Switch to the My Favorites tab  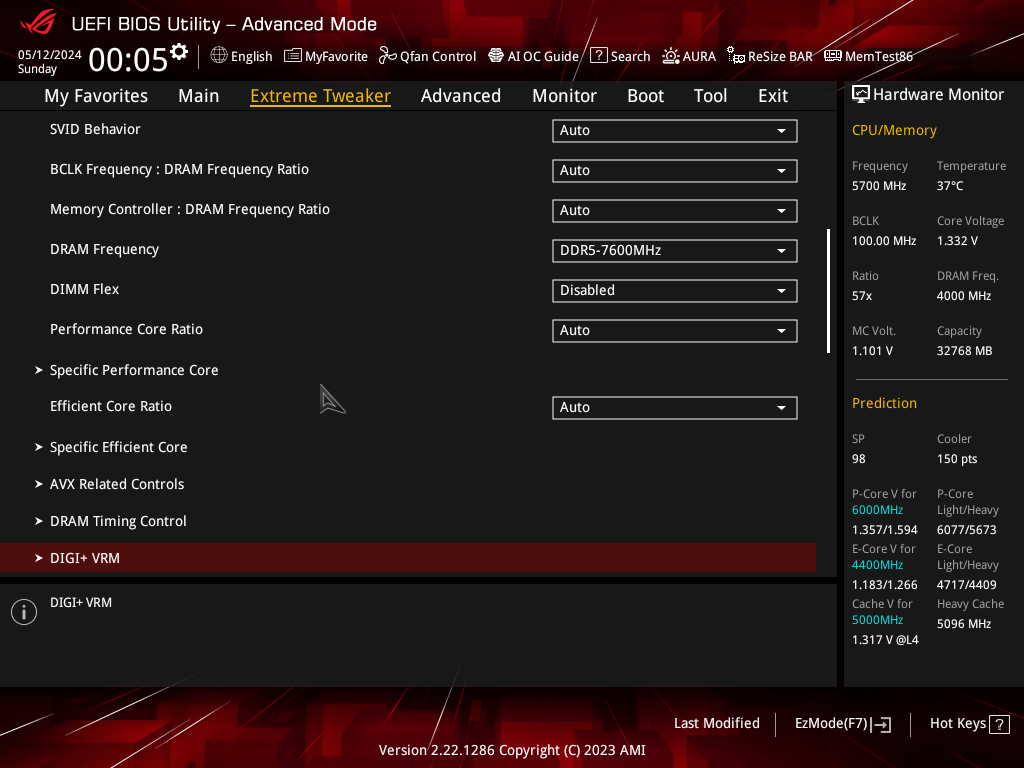(96, 96)
